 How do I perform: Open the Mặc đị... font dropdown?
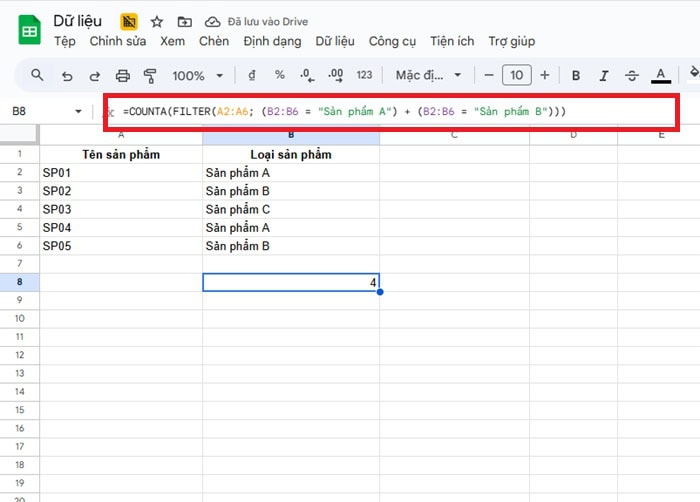coord(428,75)
